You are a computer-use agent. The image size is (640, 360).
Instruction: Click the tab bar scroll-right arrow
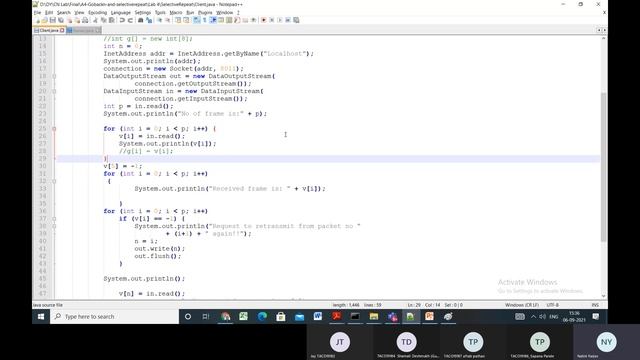tap(604, 30)
